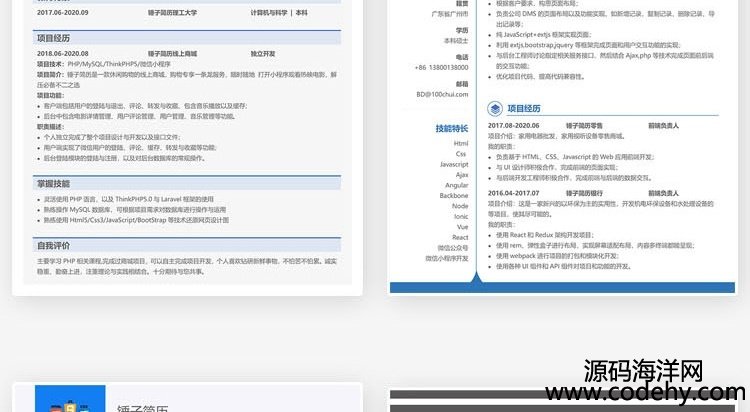Click the layers icon beside 项目经历 heading

tap(495, 108)
